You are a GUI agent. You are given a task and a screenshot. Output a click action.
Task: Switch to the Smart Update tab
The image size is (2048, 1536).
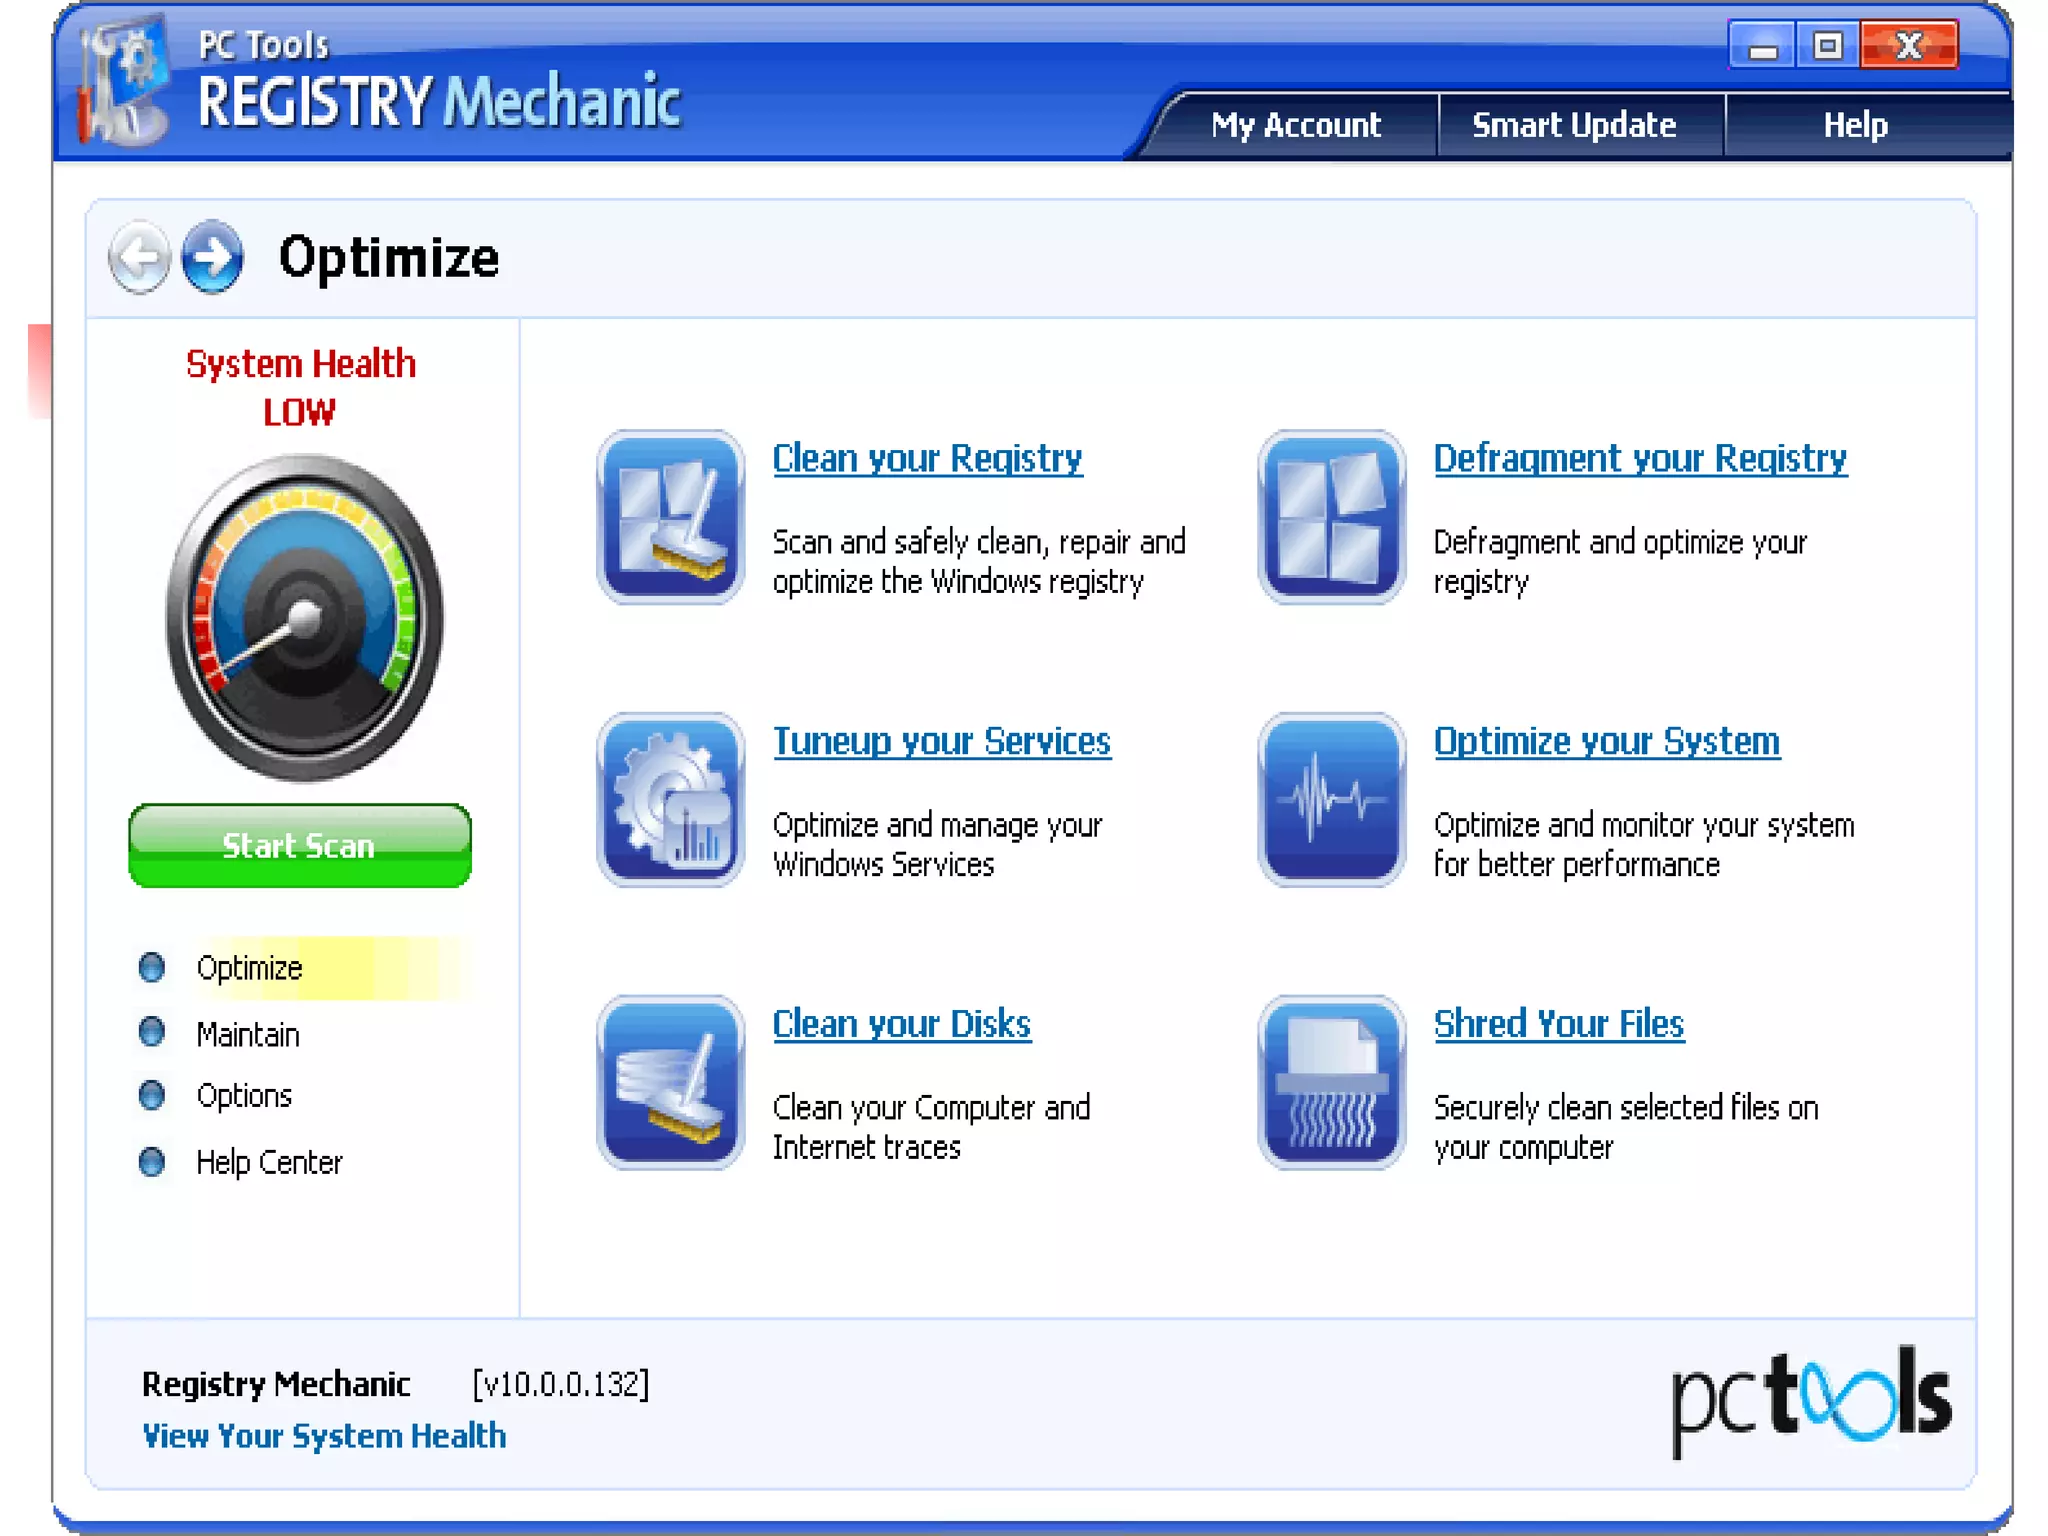(x=1574, y=125)
